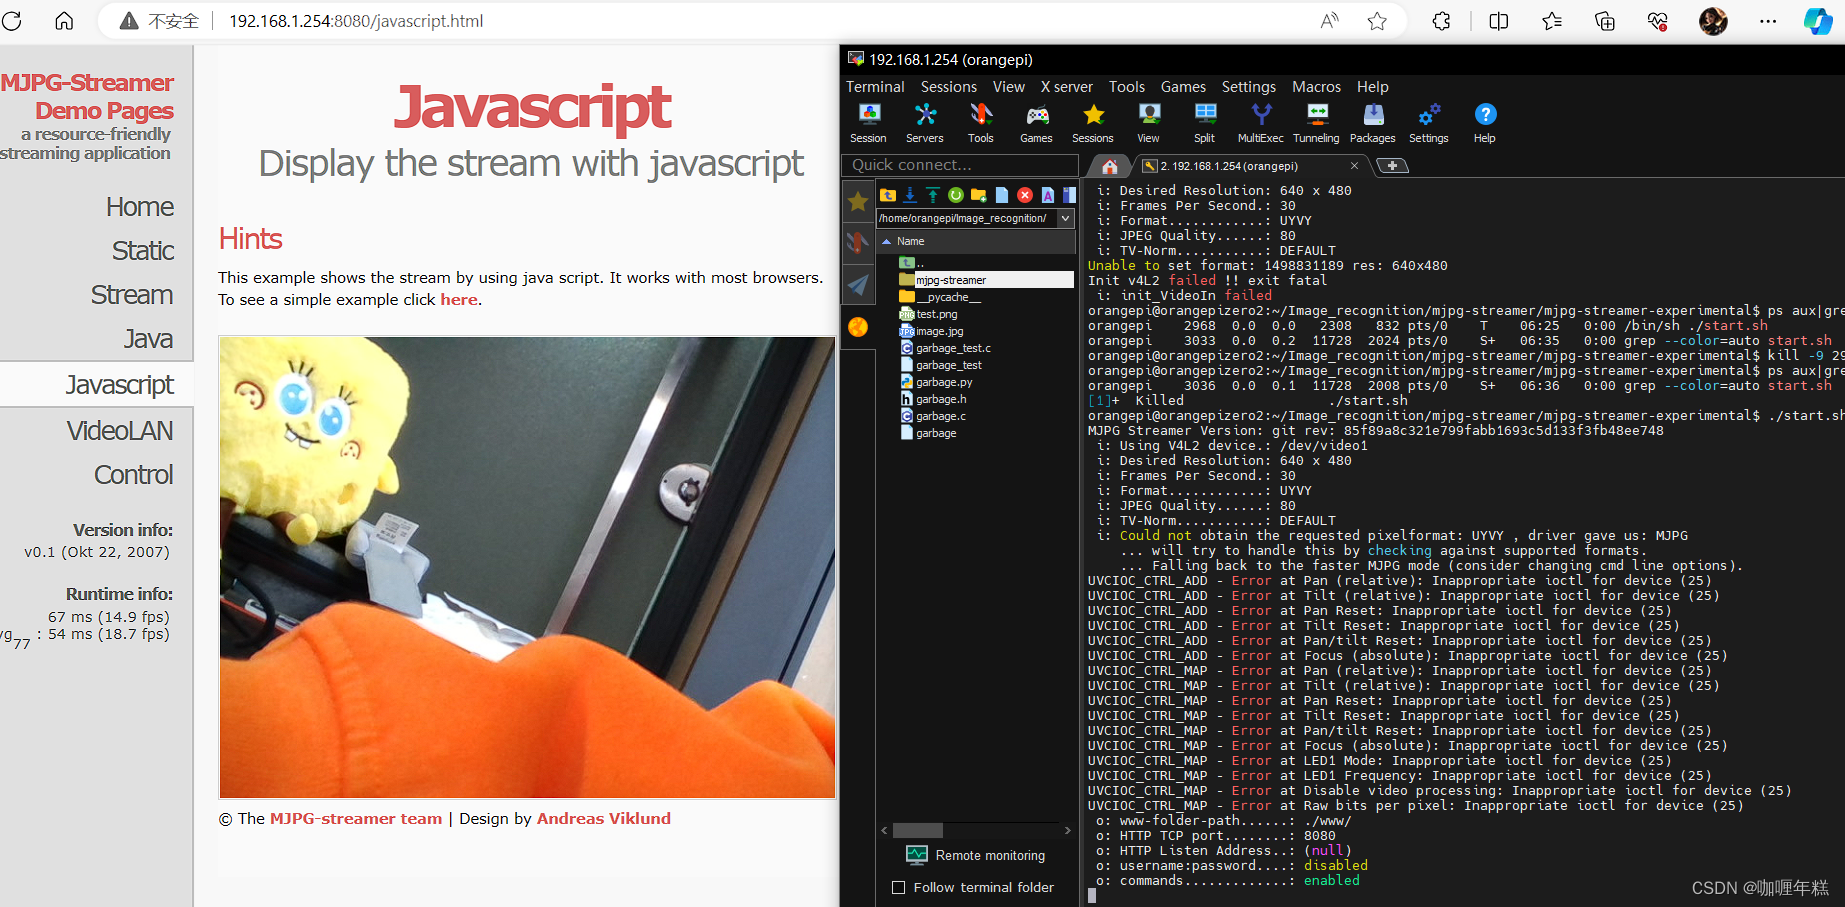The height and width of the screenshot is (907, 1845).
Task: Delete selected file with red X icon
Action: (x=1025, y=195)
